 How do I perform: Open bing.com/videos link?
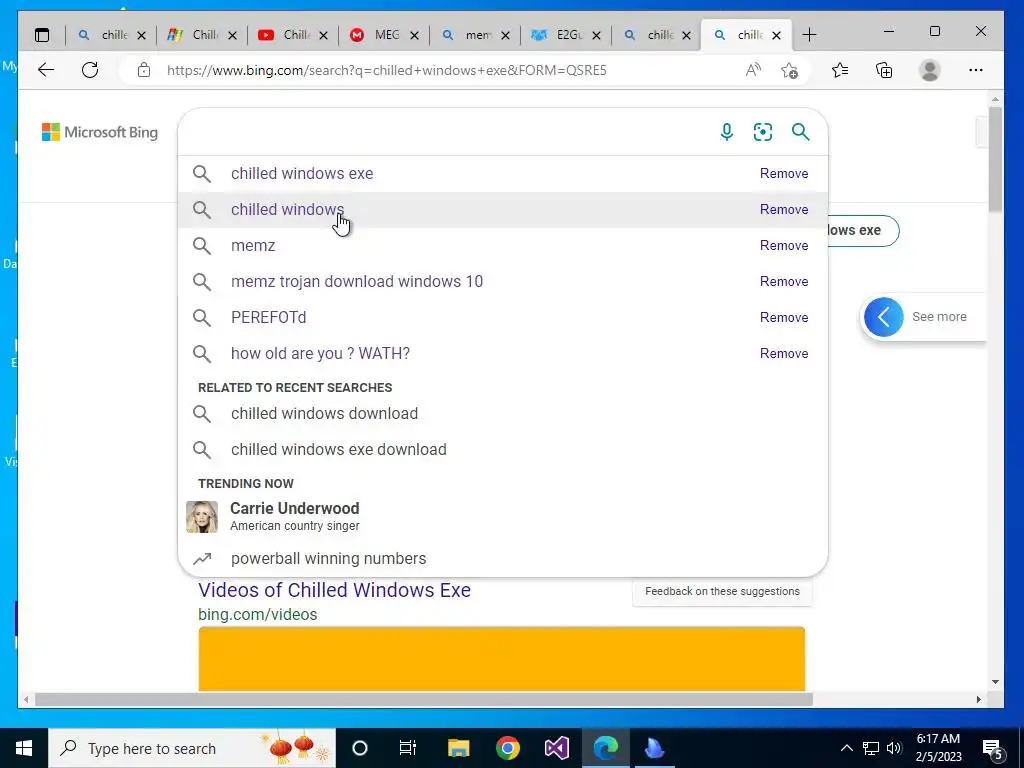(x=257, y=615)
